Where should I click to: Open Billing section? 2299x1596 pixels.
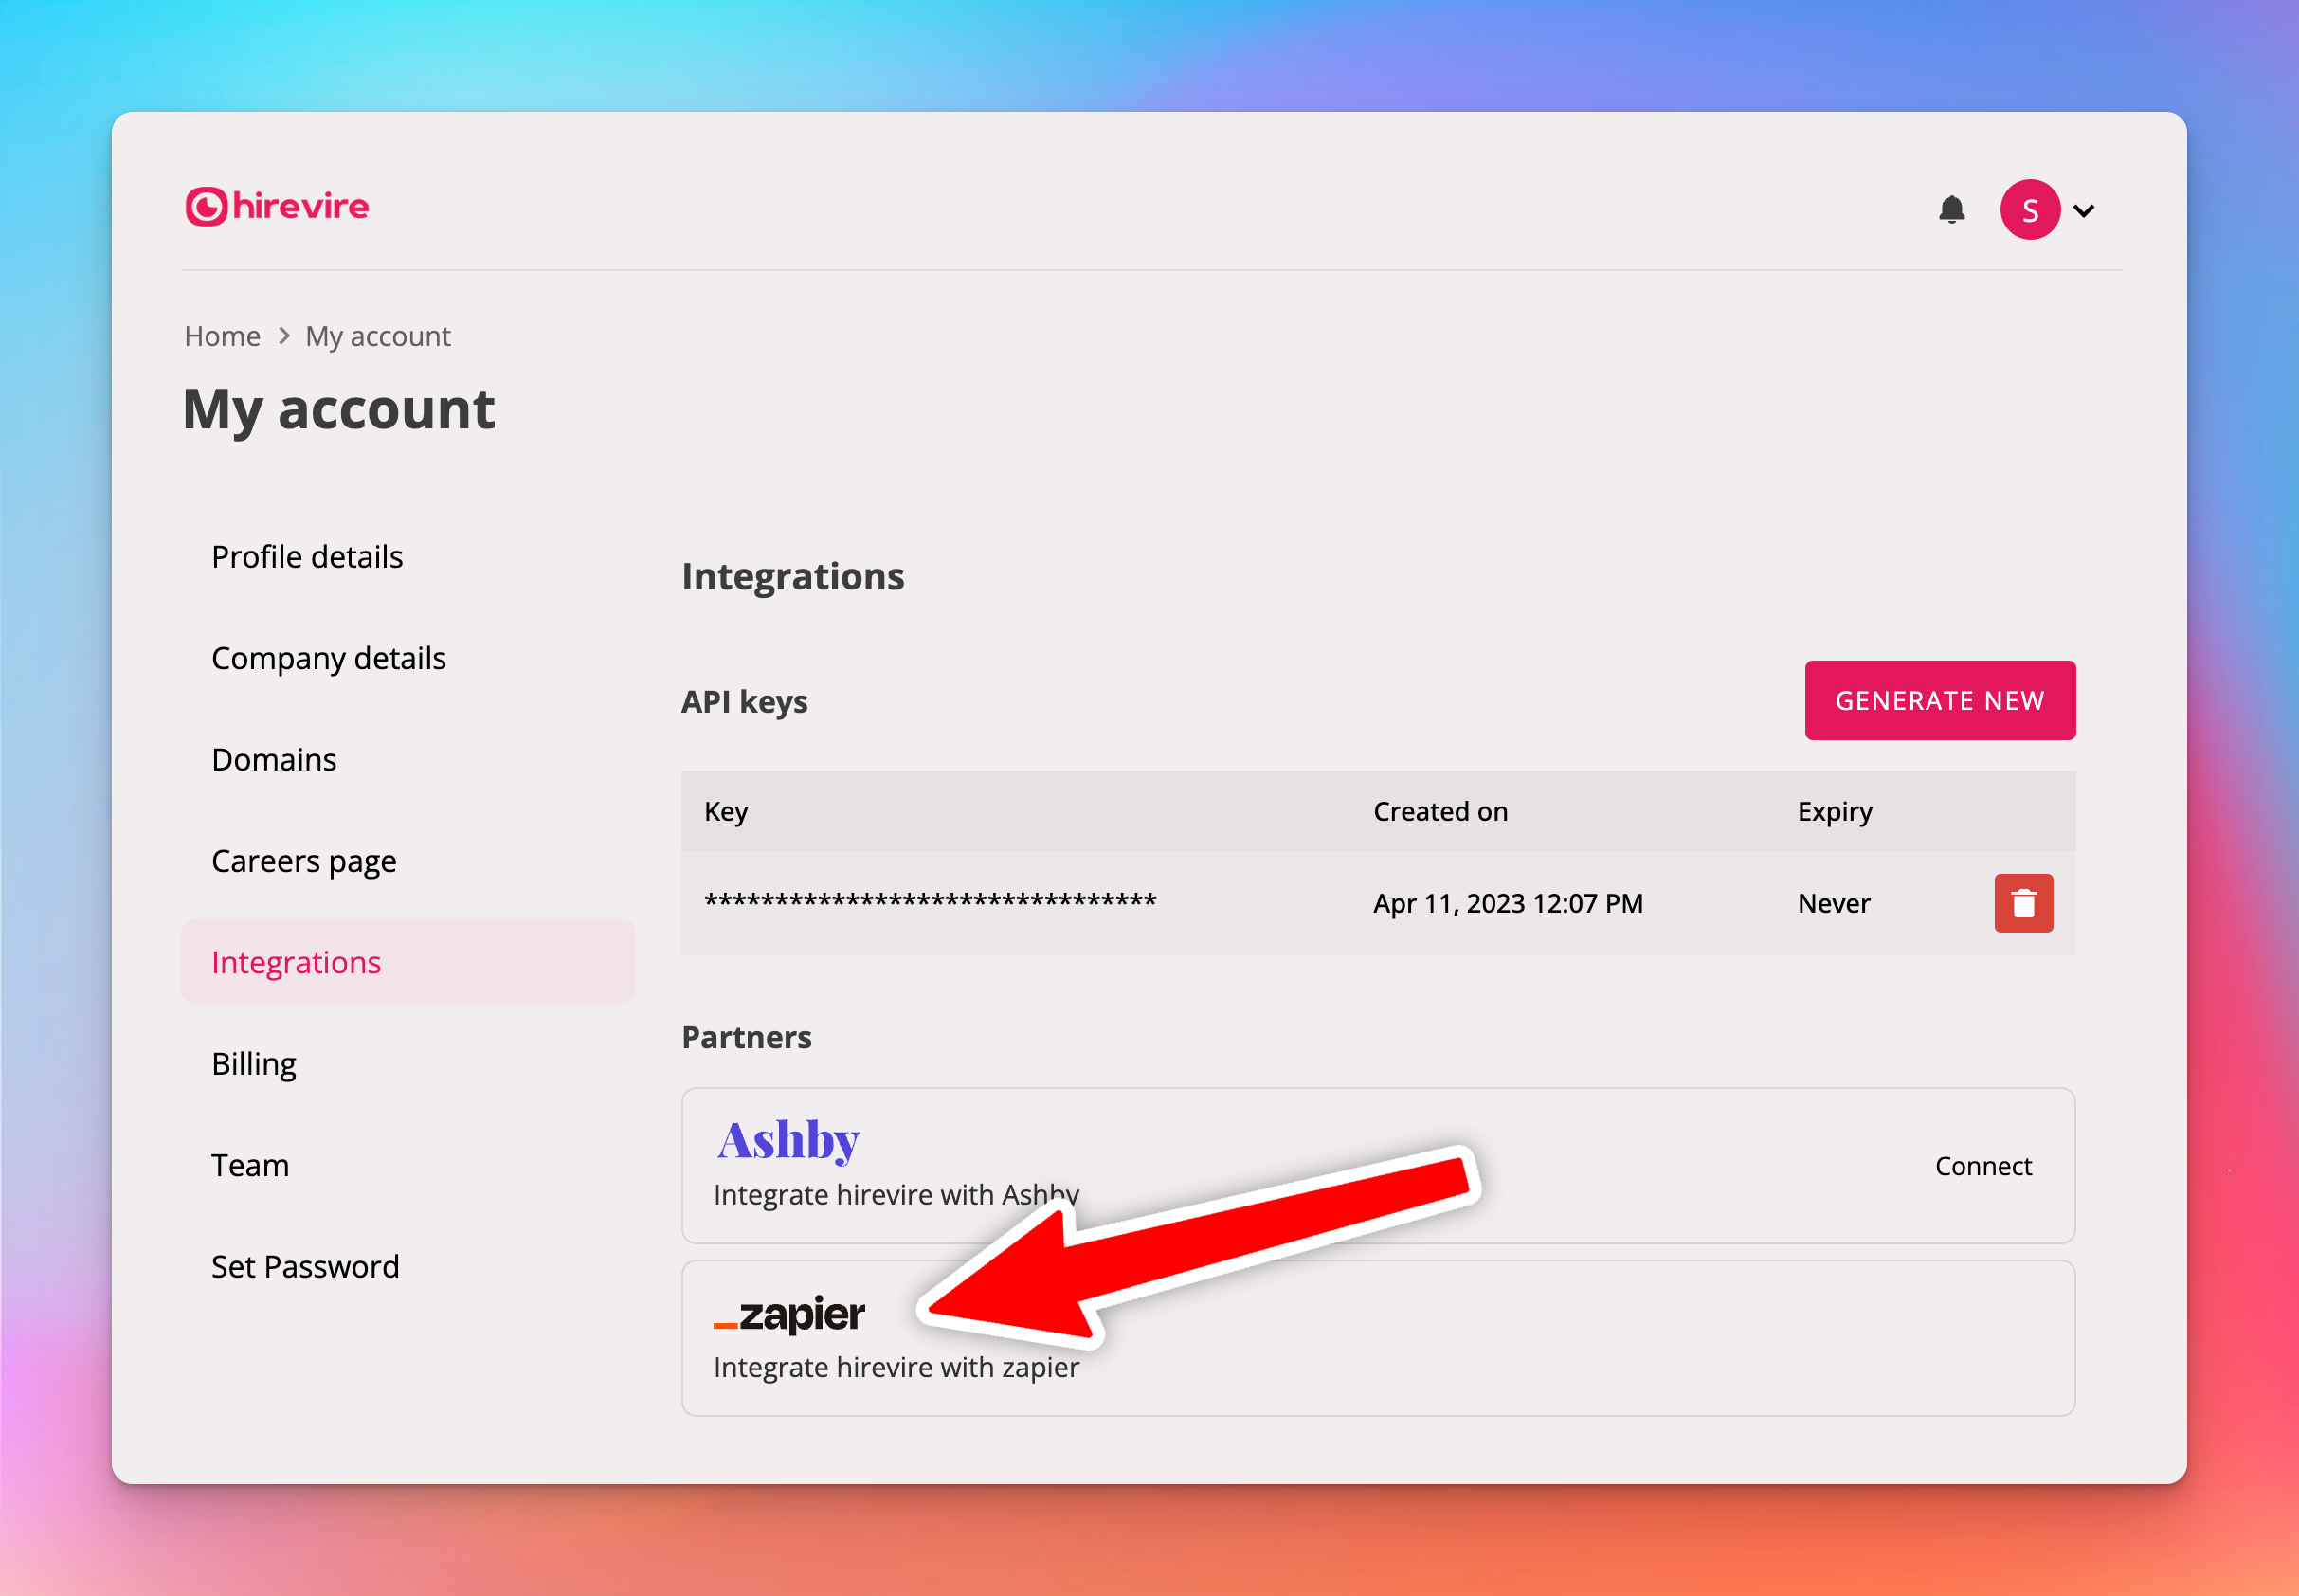coord(254,1064)
